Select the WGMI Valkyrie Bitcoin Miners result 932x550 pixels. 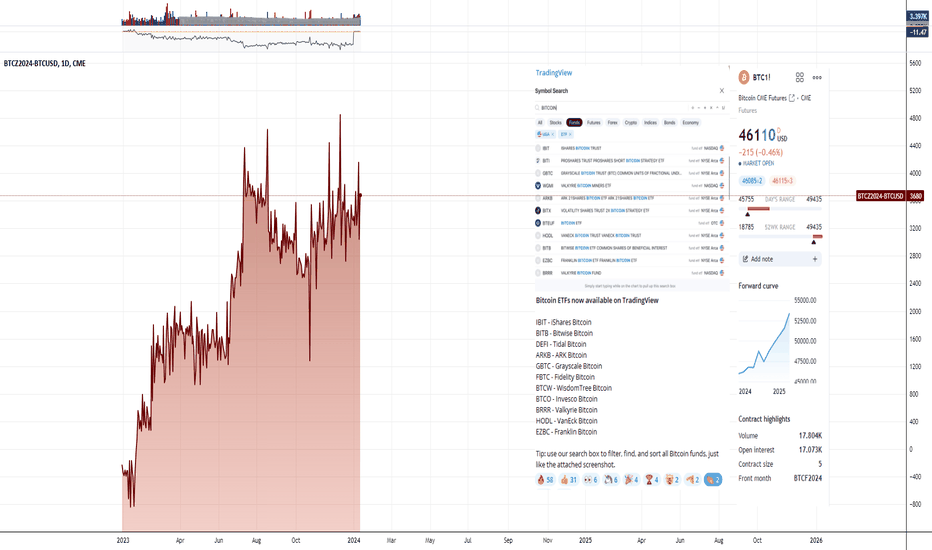coord(630,186)
